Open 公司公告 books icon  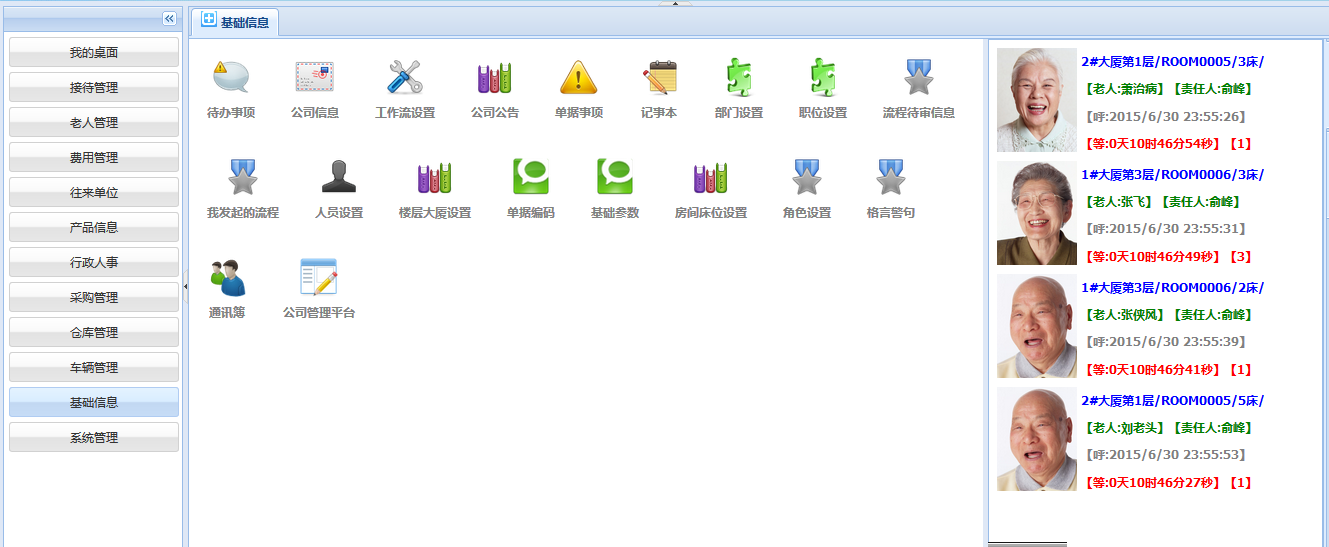pyautogui.click(x=495, y=77)
